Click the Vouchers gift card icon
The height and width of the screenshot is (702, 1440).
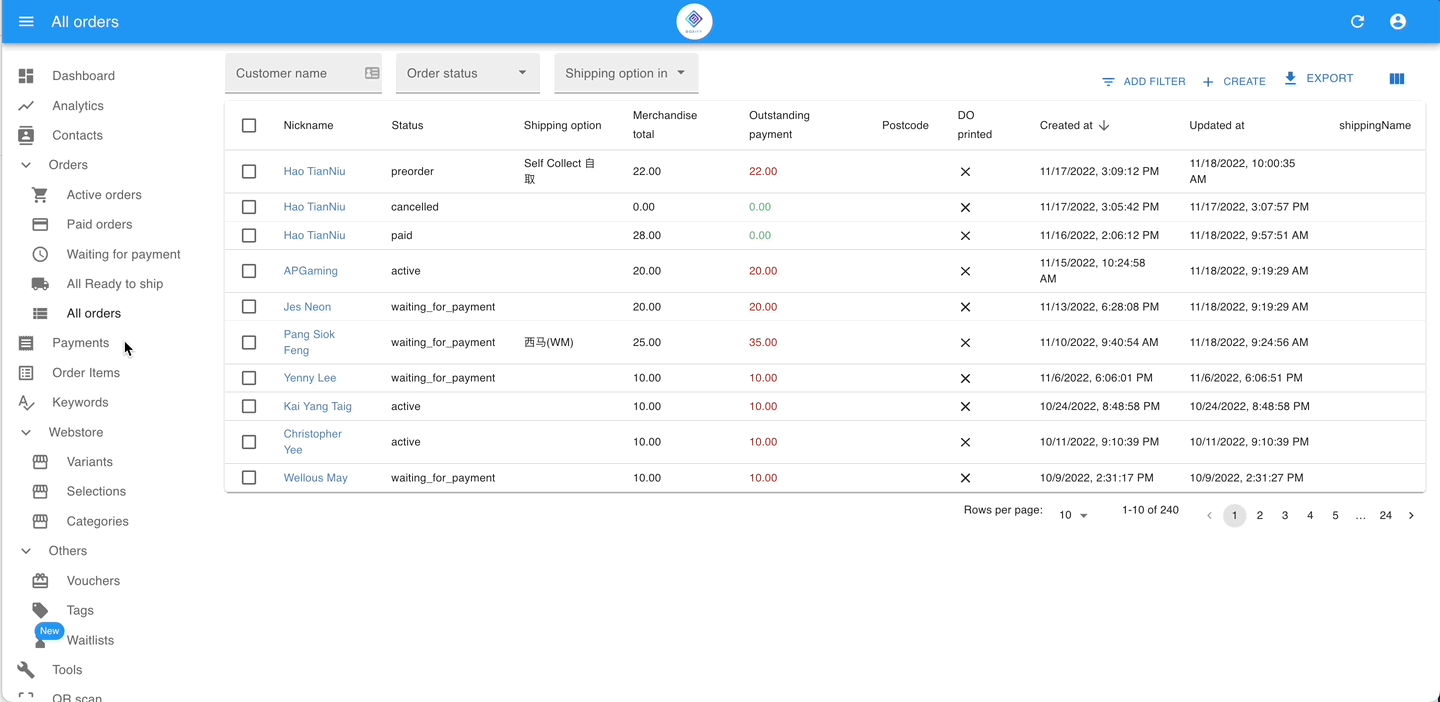click(x=40, y=581)
